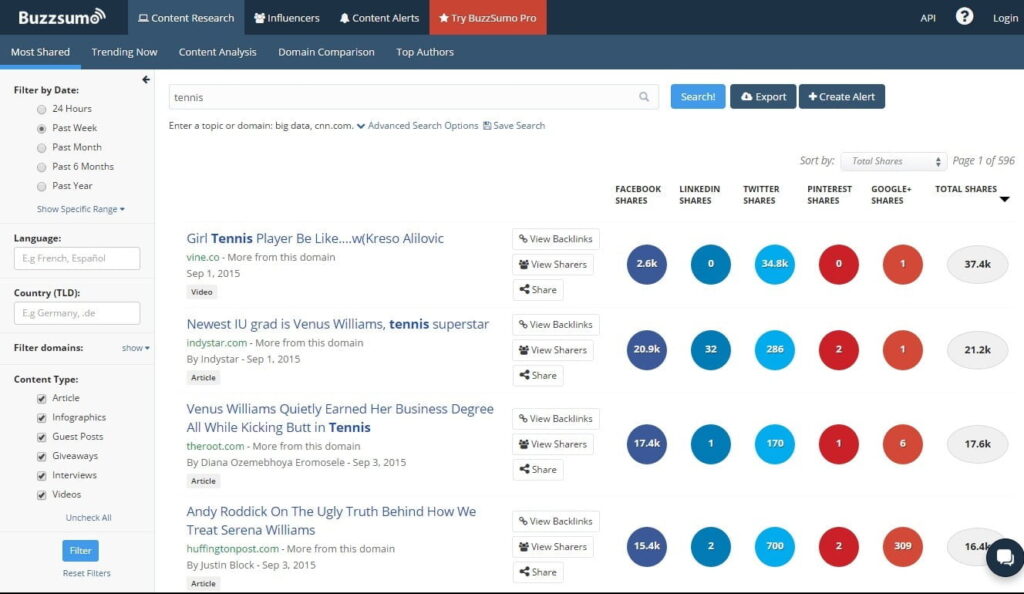
Task: Click Uncheck All link
Action: pos(88,518)
